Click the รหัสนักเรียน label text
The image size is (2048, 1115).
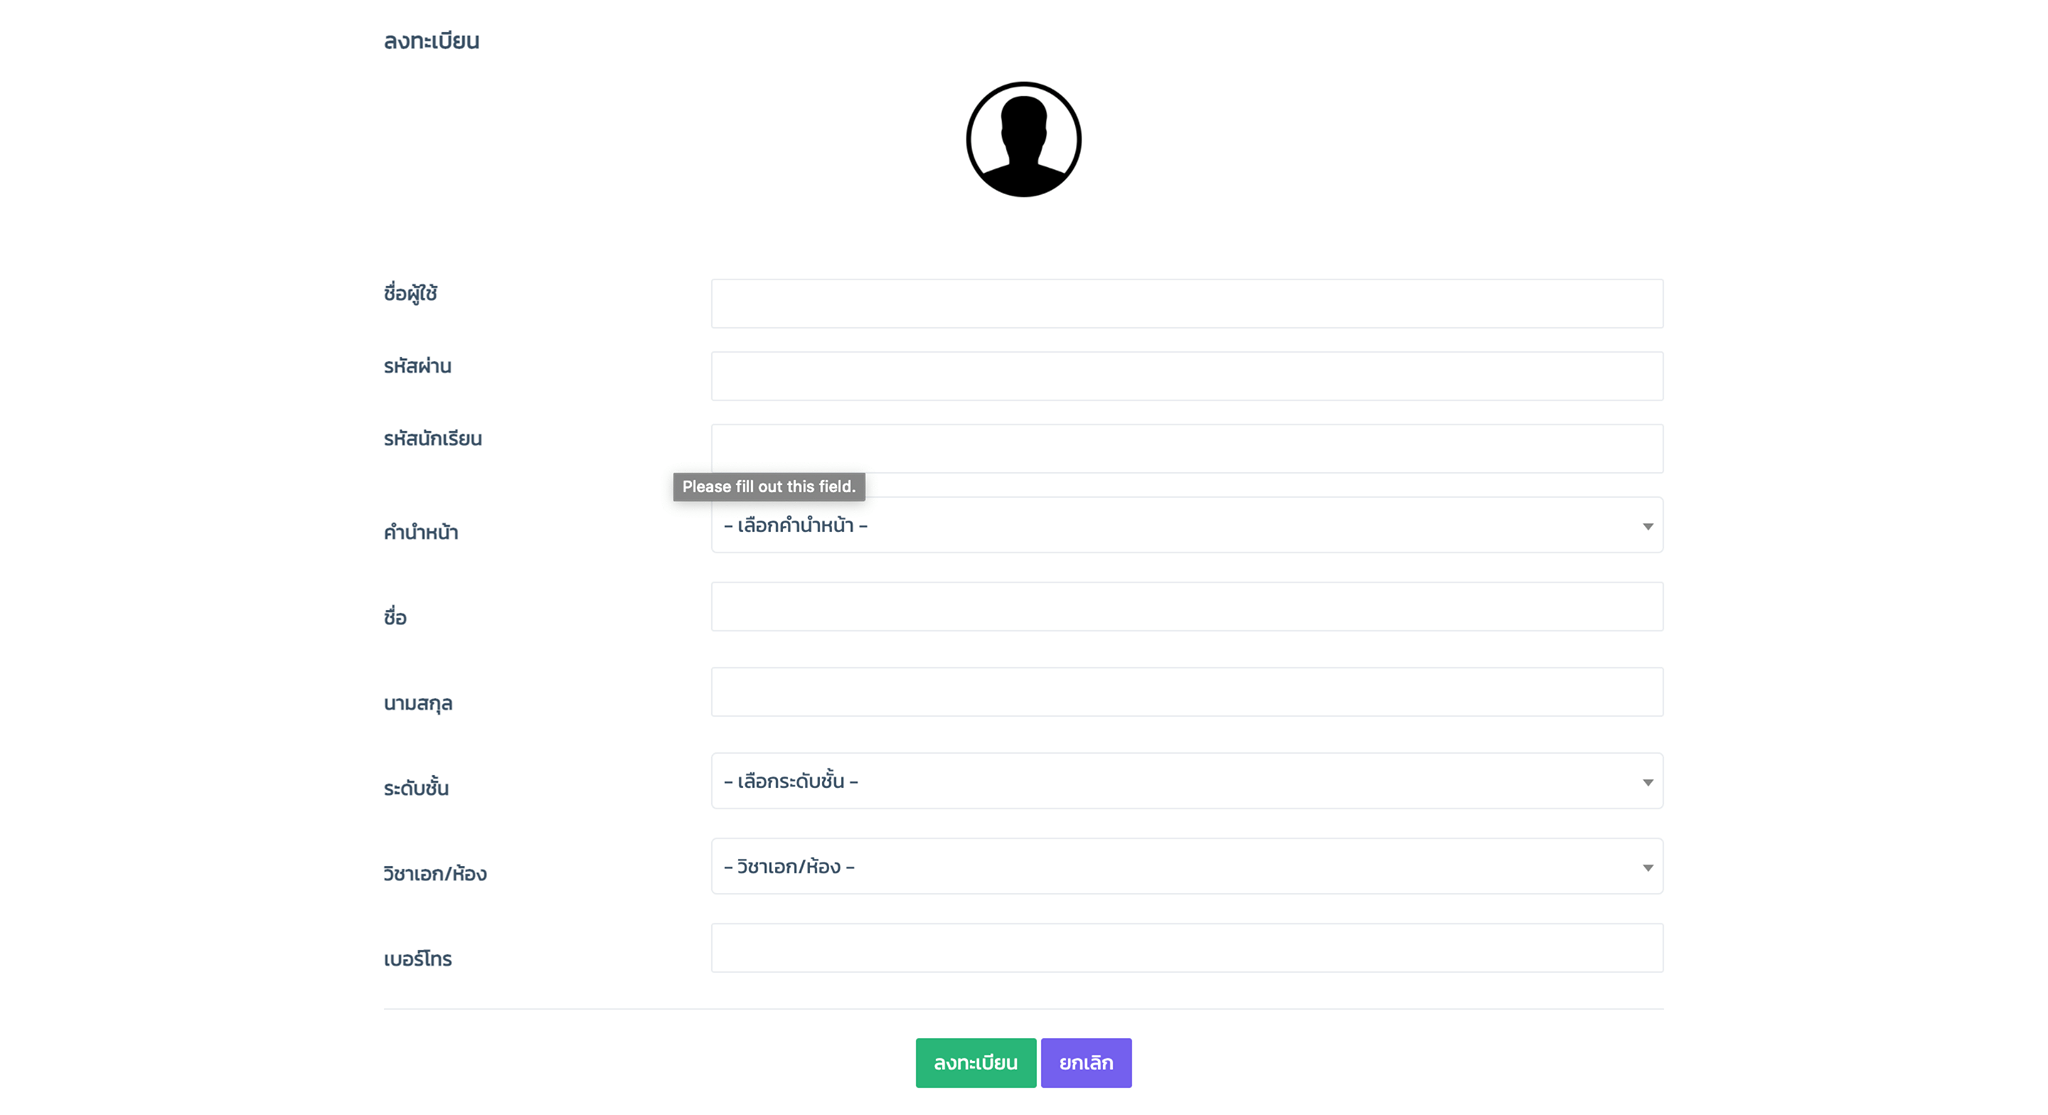coord(433,439)
